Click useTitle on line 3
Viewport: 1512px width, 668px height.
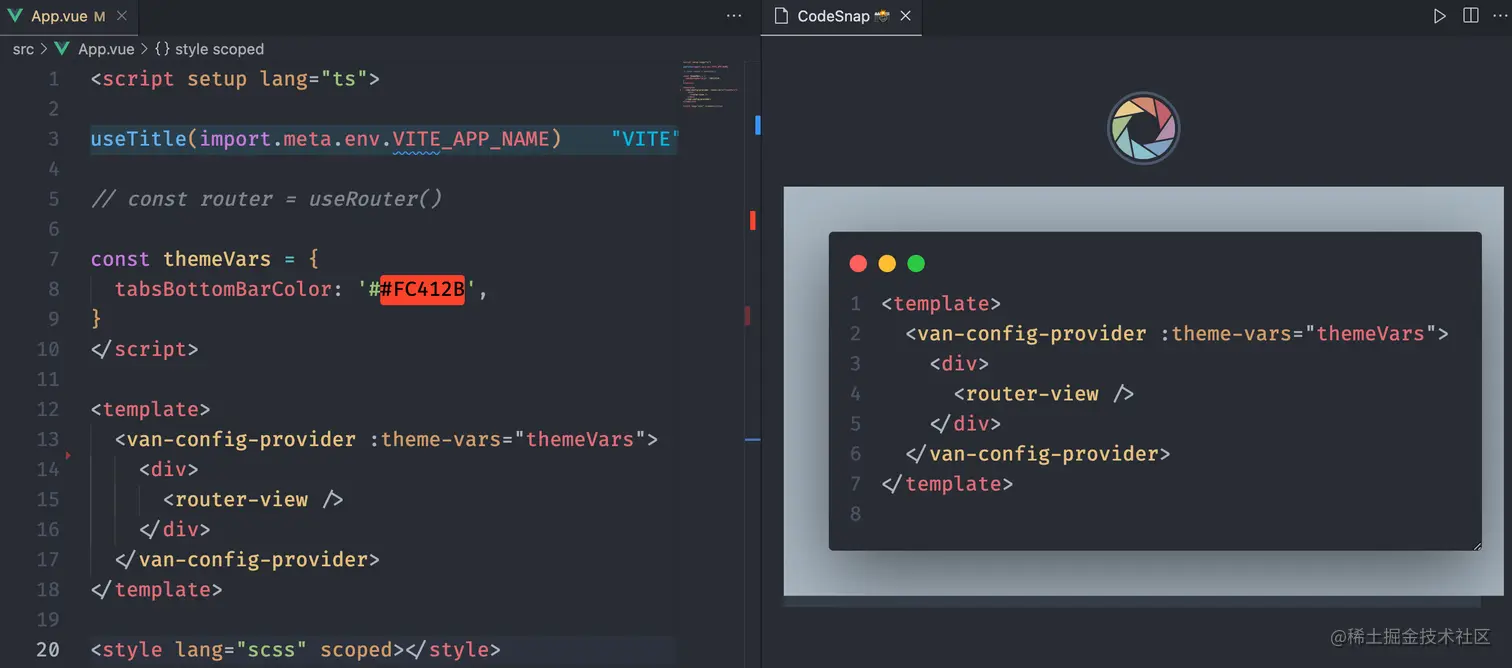point(138,139)
